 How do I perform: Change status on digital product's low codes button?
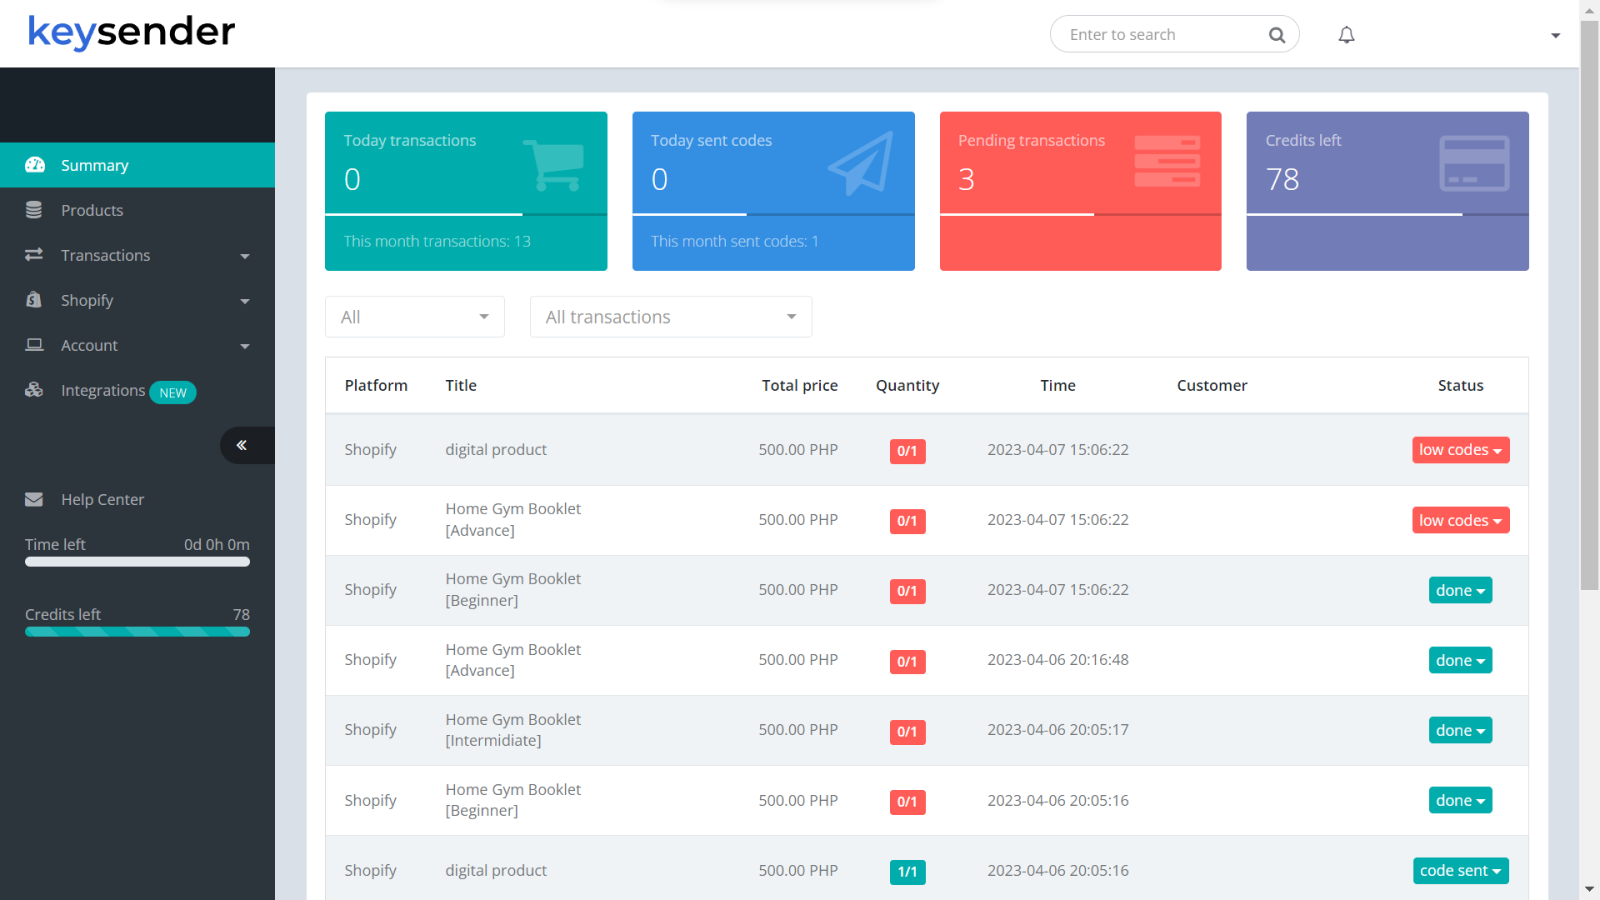pyautogui.click(x=1460, y=450)
